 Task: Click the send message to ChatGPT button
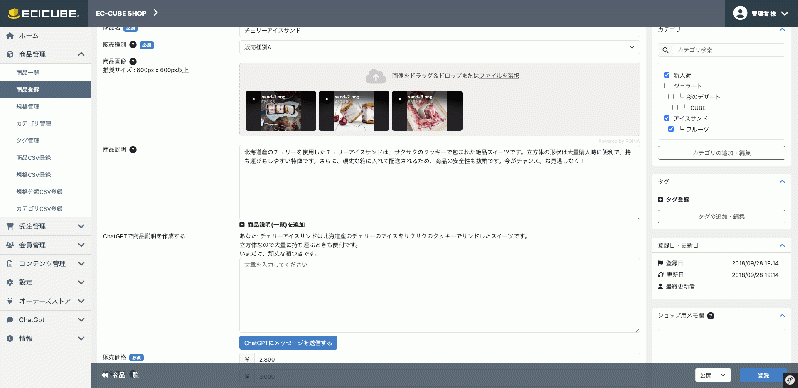click(x=288, y=343)
